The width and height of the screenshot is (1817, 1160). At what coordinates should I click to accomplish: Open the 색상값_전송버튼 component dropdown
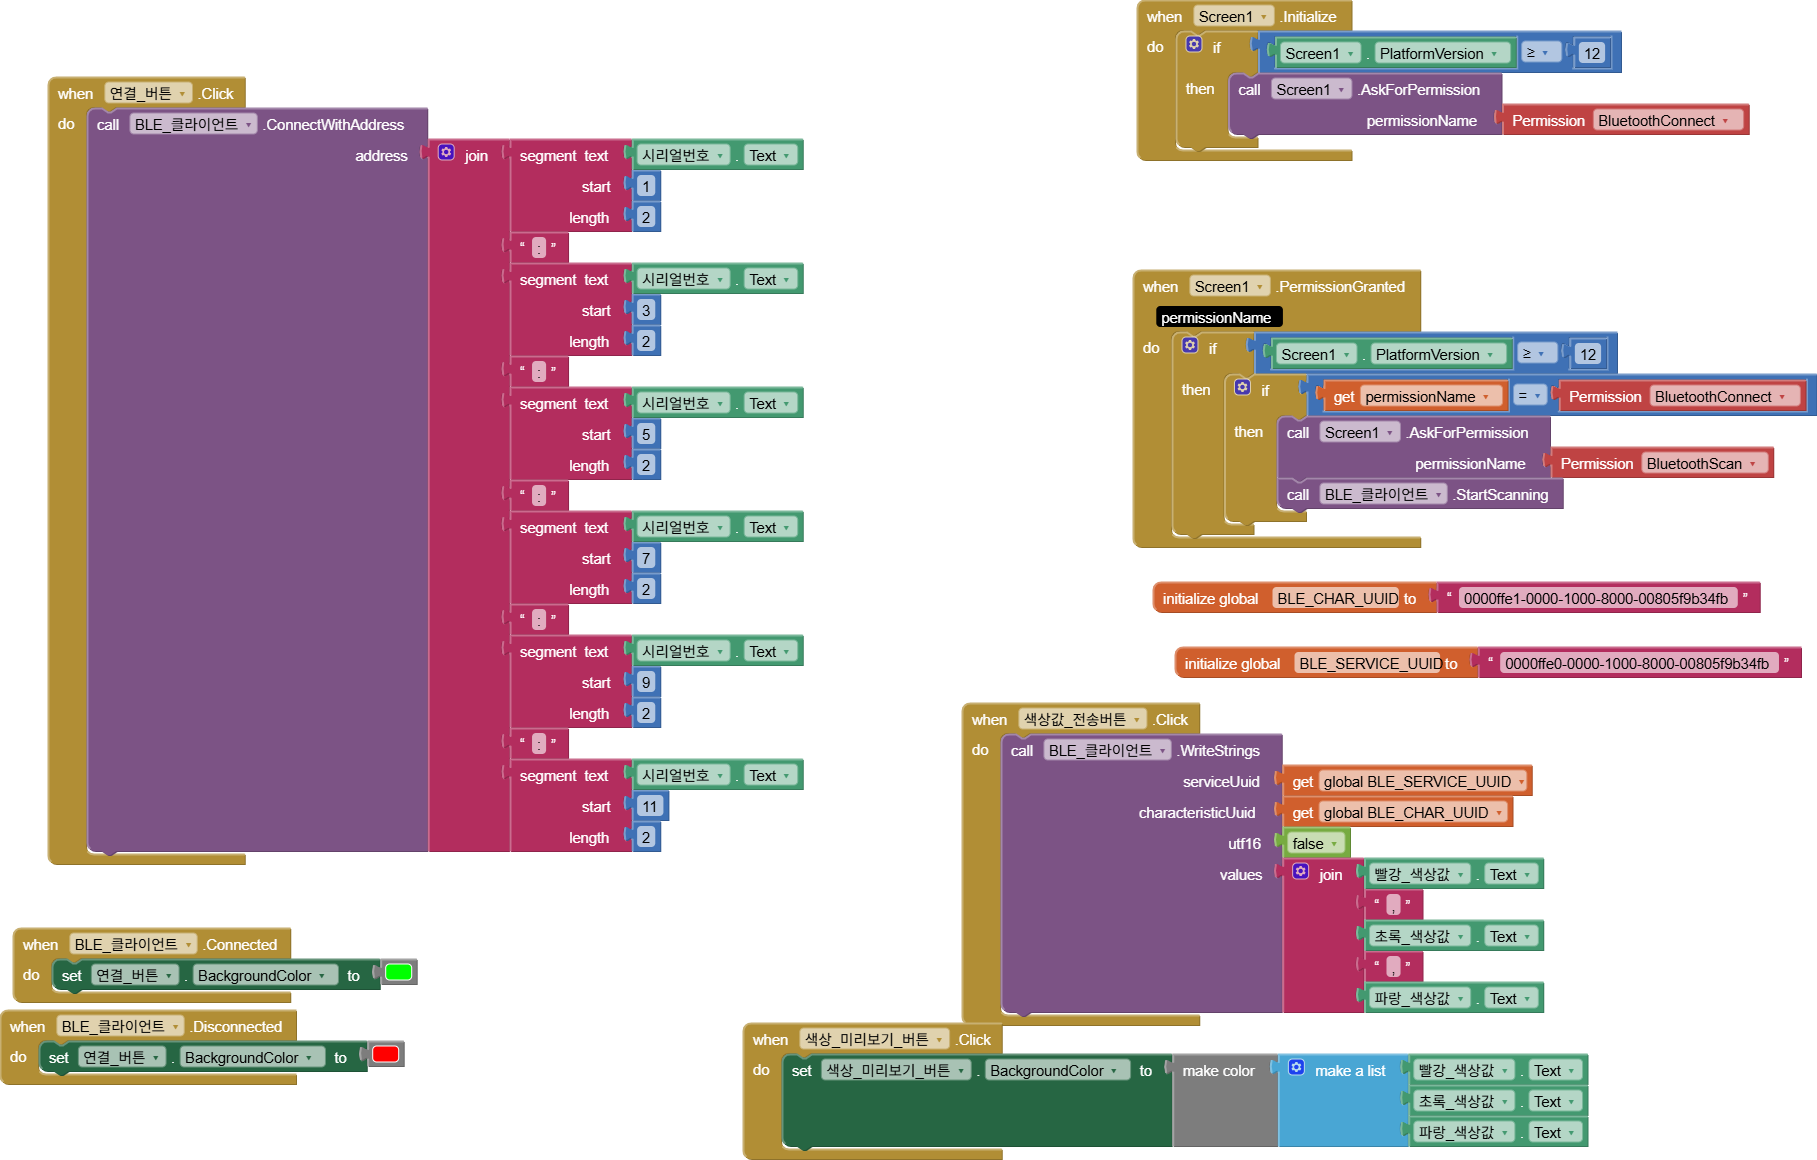pyautogui.click(x=1082, y=720)
